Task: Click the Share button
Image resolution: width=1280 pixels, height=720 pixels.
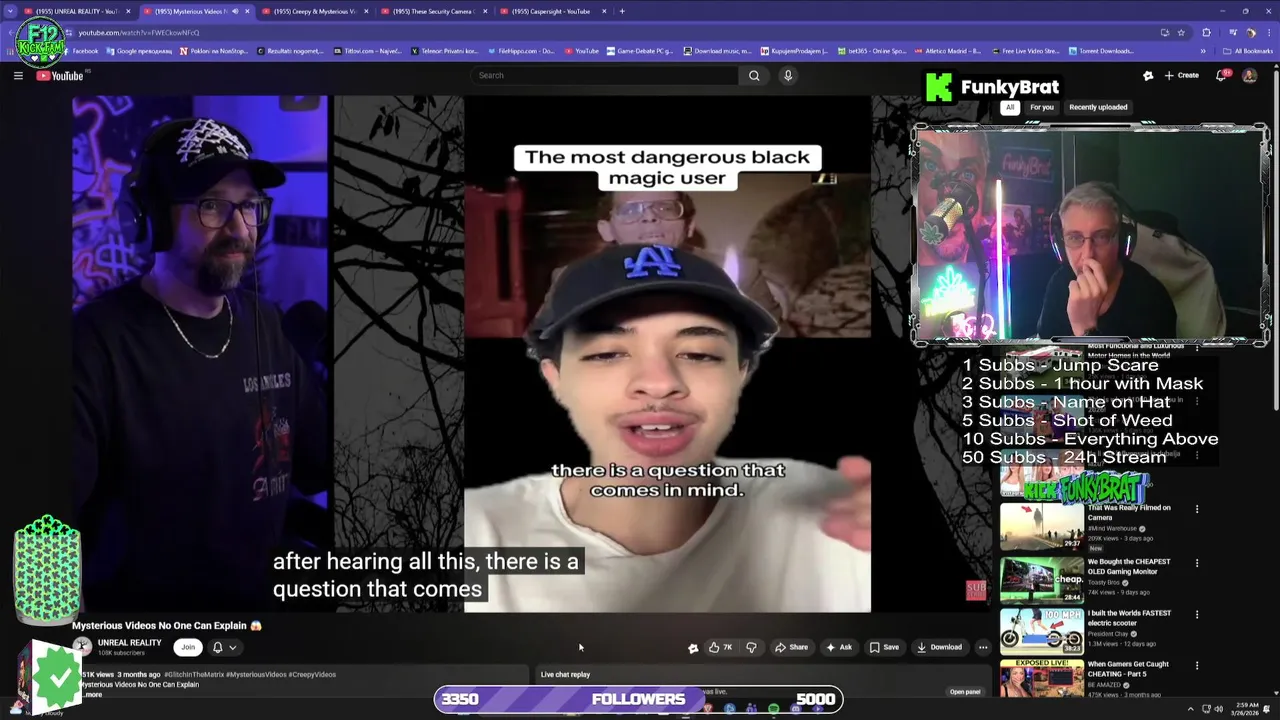Action: click(791, 647)
